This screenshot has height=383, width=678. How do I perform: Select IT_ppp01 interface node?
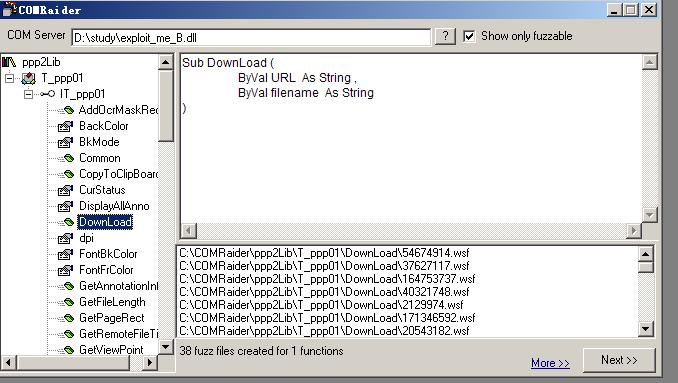coord(83,94)
